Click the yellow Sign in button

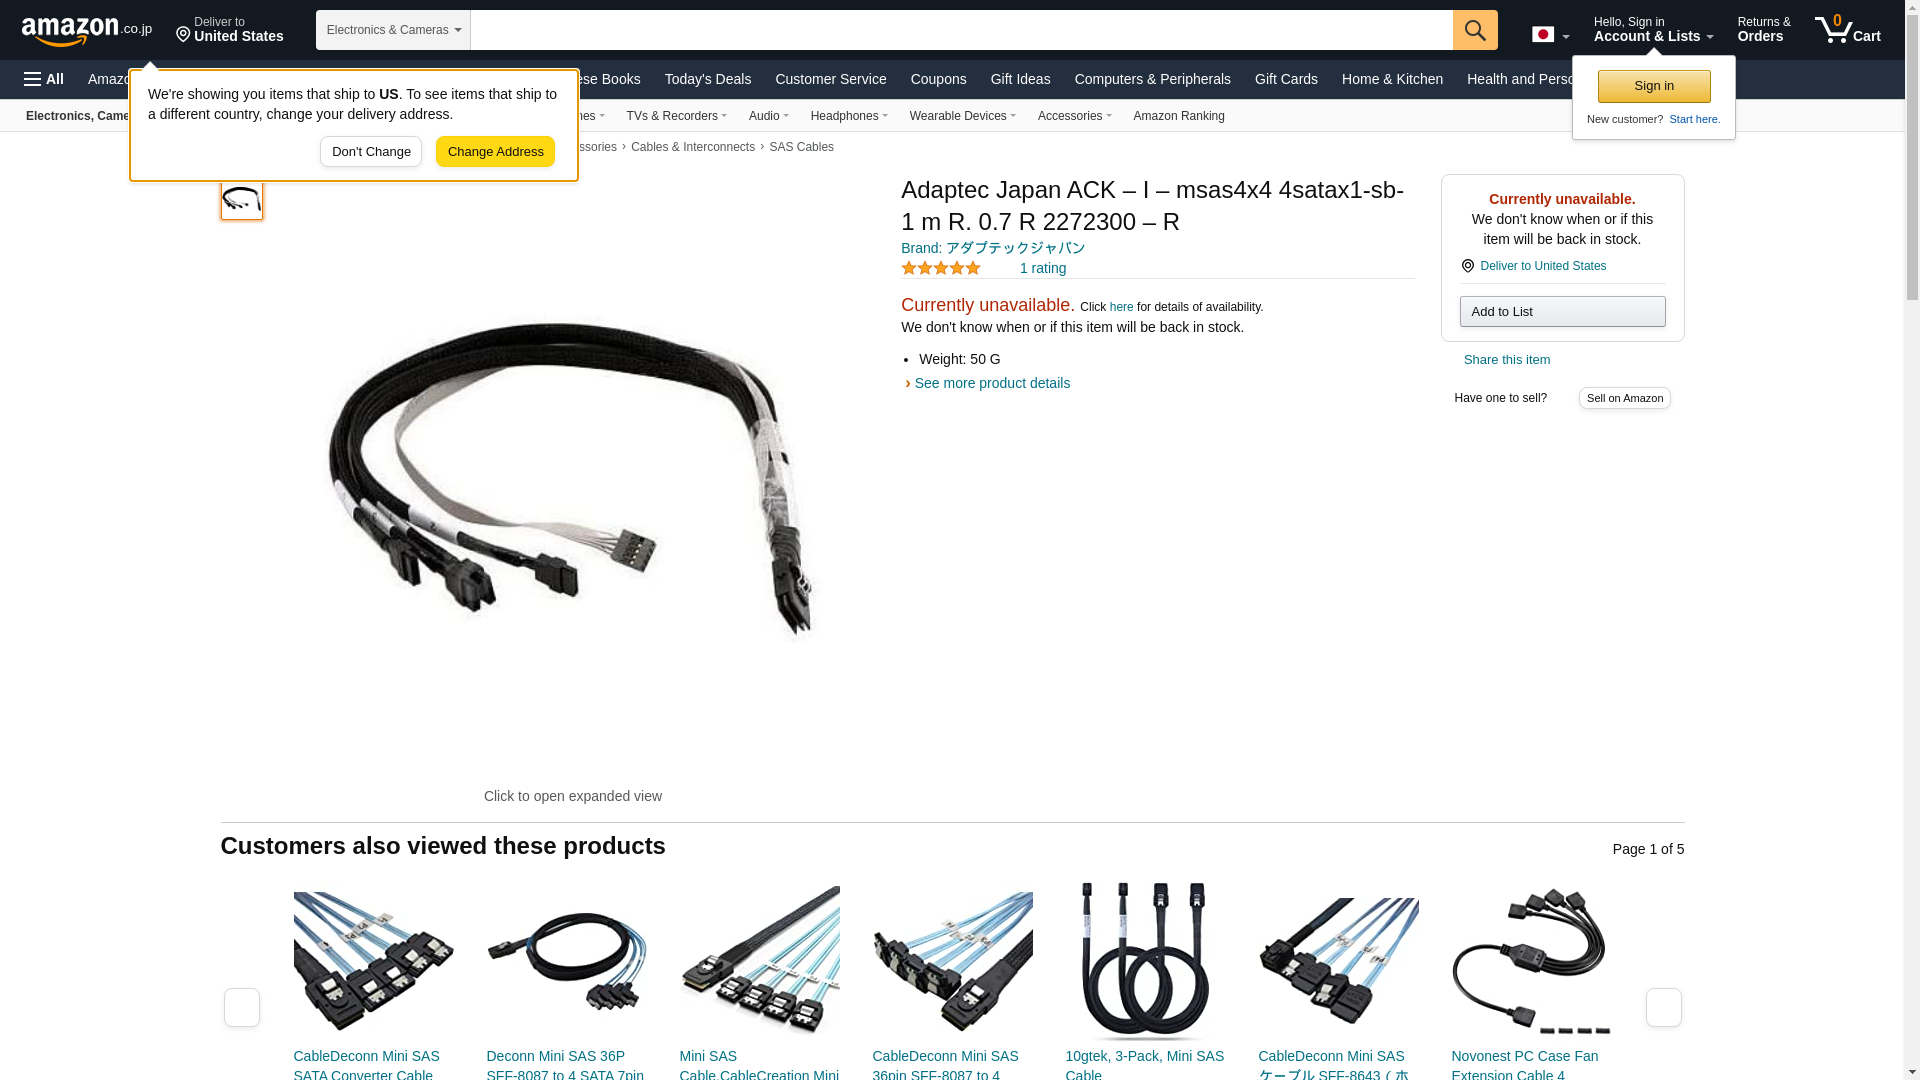1654,86
